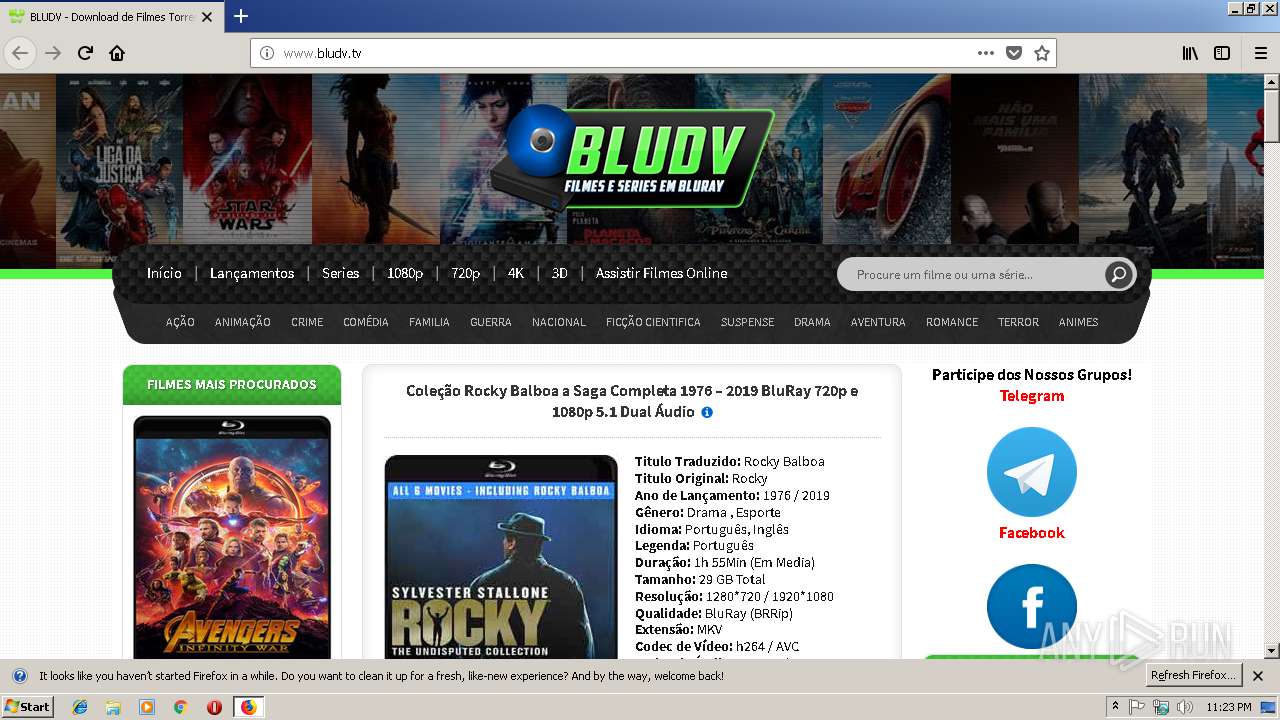Click the Refresh Firefox button
The image size is (1280, 720).
tap(1193, 675)
